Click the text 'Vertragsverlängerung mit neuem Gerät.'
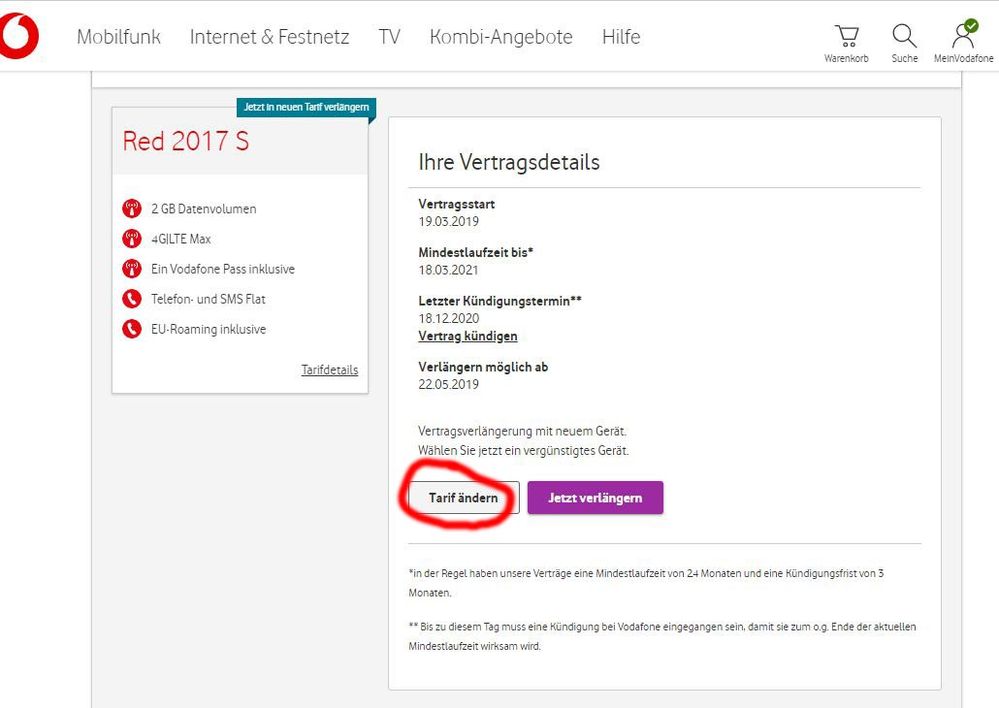999x708 pixels. (522, 431)
